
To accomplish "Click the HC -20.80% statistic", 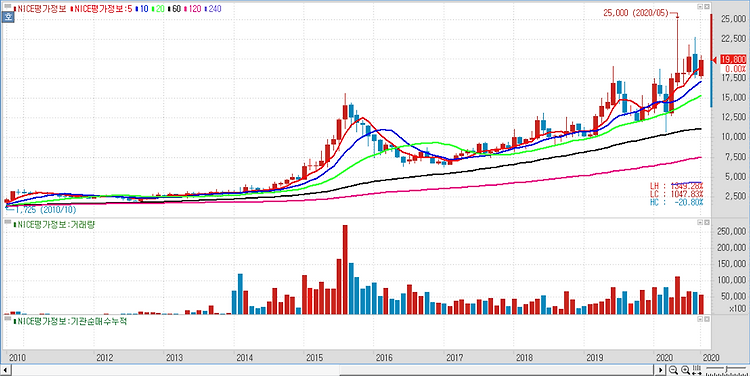I will (x=676, y=202).
